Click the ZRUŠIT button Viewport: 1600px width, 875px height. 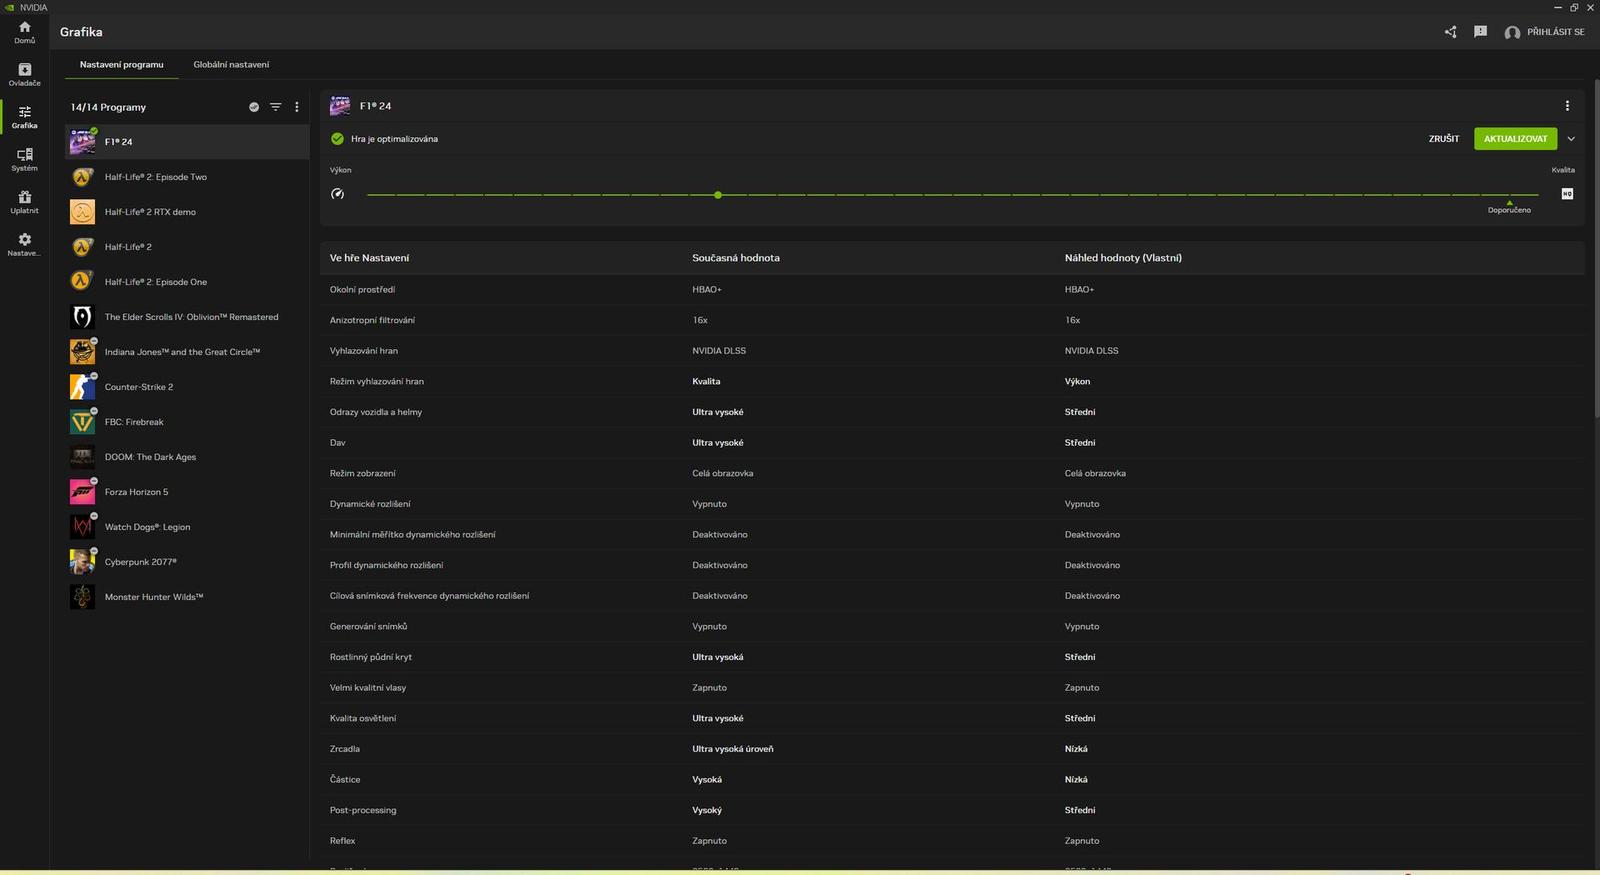1444,139
